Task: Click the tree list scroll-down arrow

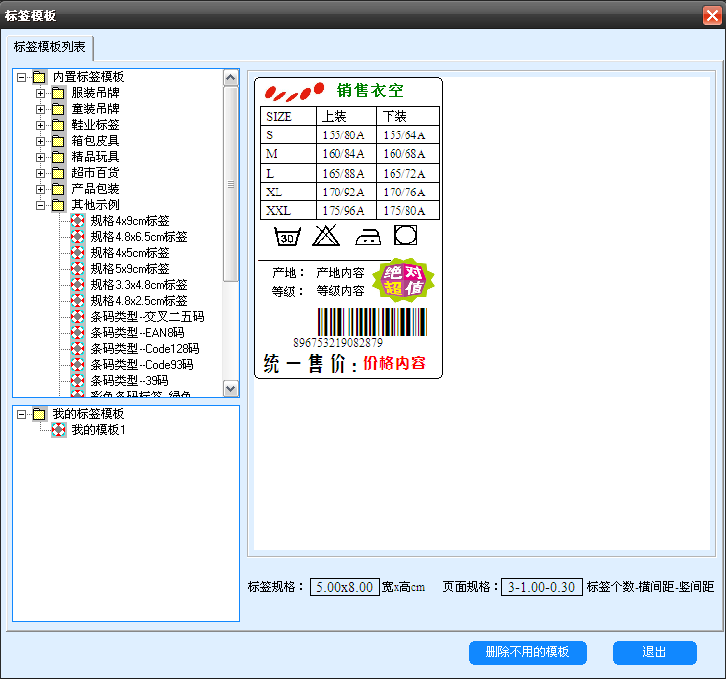Action: click(231, 388)
